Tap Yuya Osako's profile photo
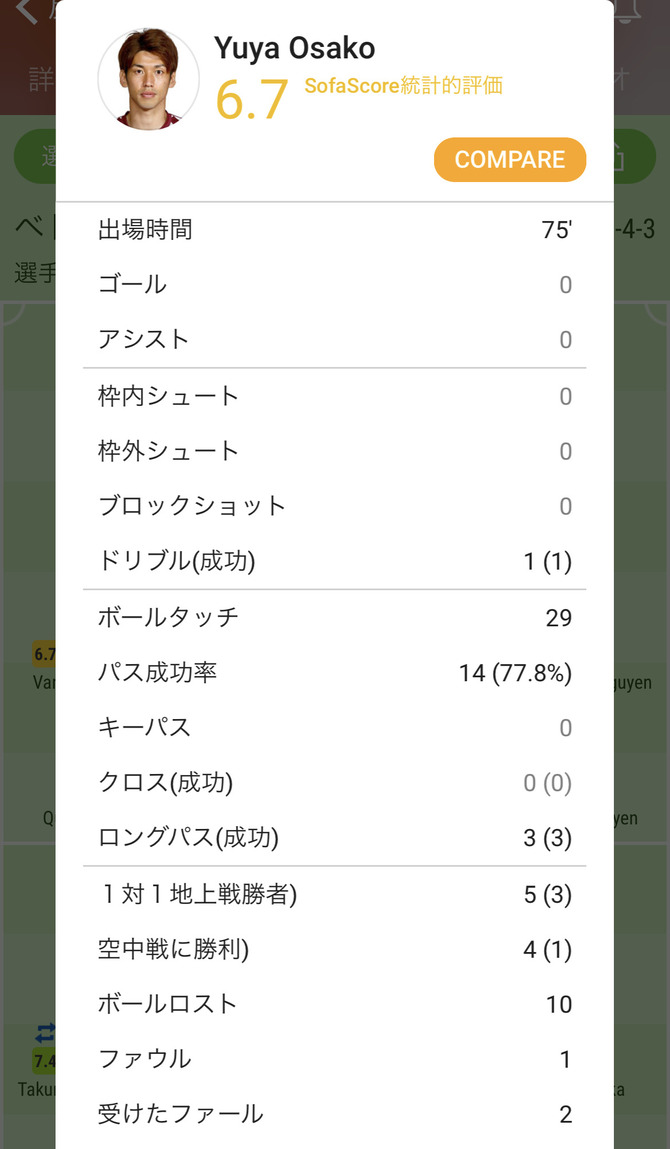 (148, 80)
